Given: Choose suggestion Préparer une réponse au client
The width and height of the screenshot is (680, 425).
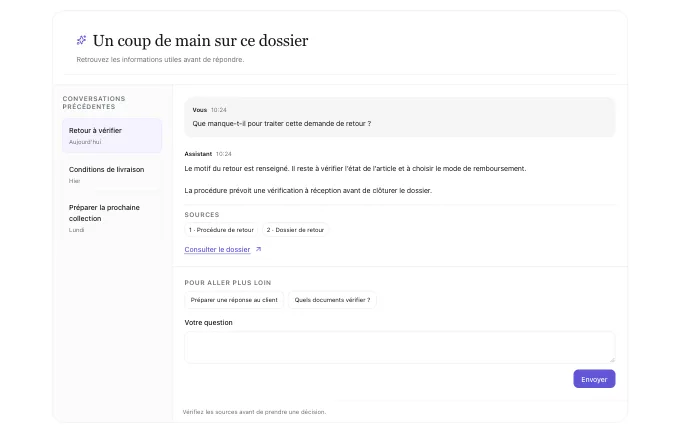Looking at the screenshot, I should (x=234, y=300).
